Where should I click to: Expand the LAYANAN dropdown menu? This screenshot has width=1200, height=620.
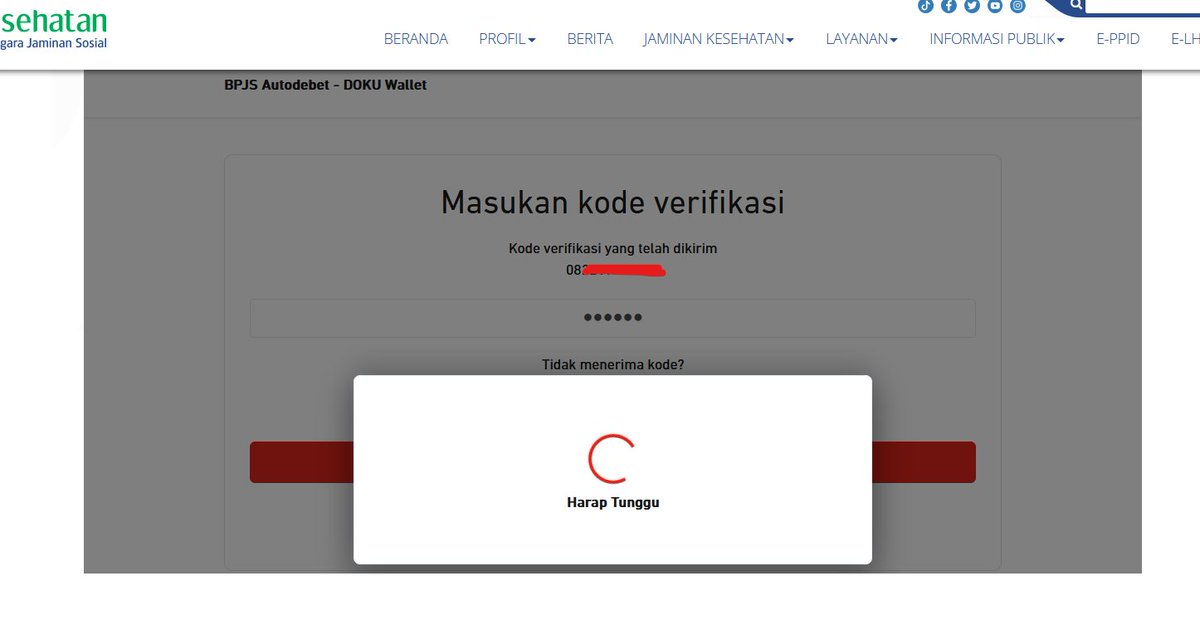862,39
